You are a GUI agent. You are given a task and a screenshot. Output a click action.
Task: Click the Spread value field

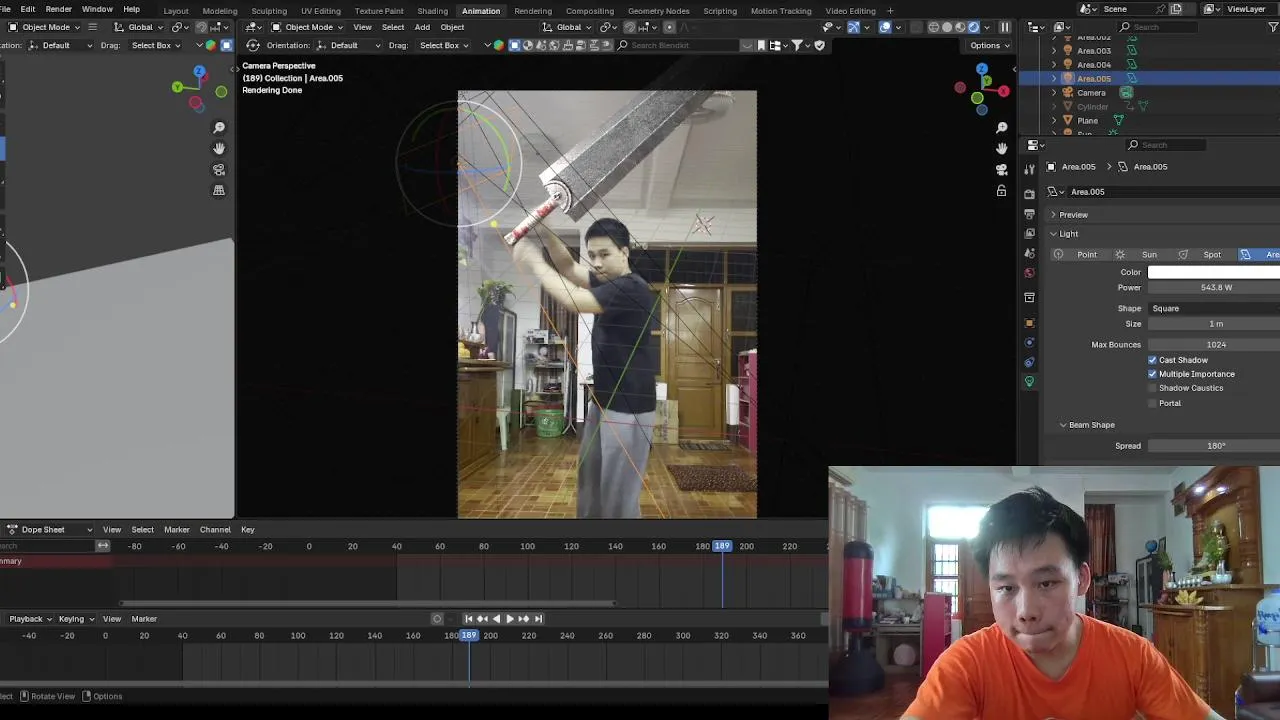tap(1214, 446)
